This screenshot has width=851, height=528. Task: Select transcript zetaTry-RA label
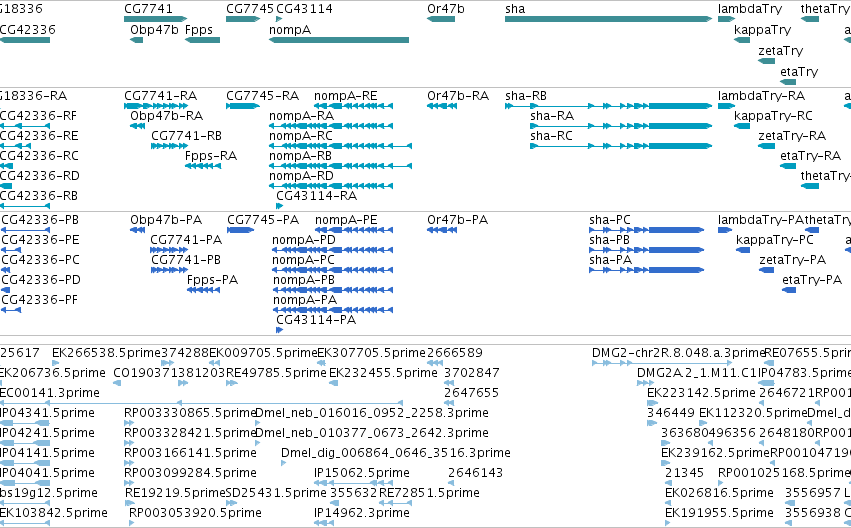click(x=792, y=136)
